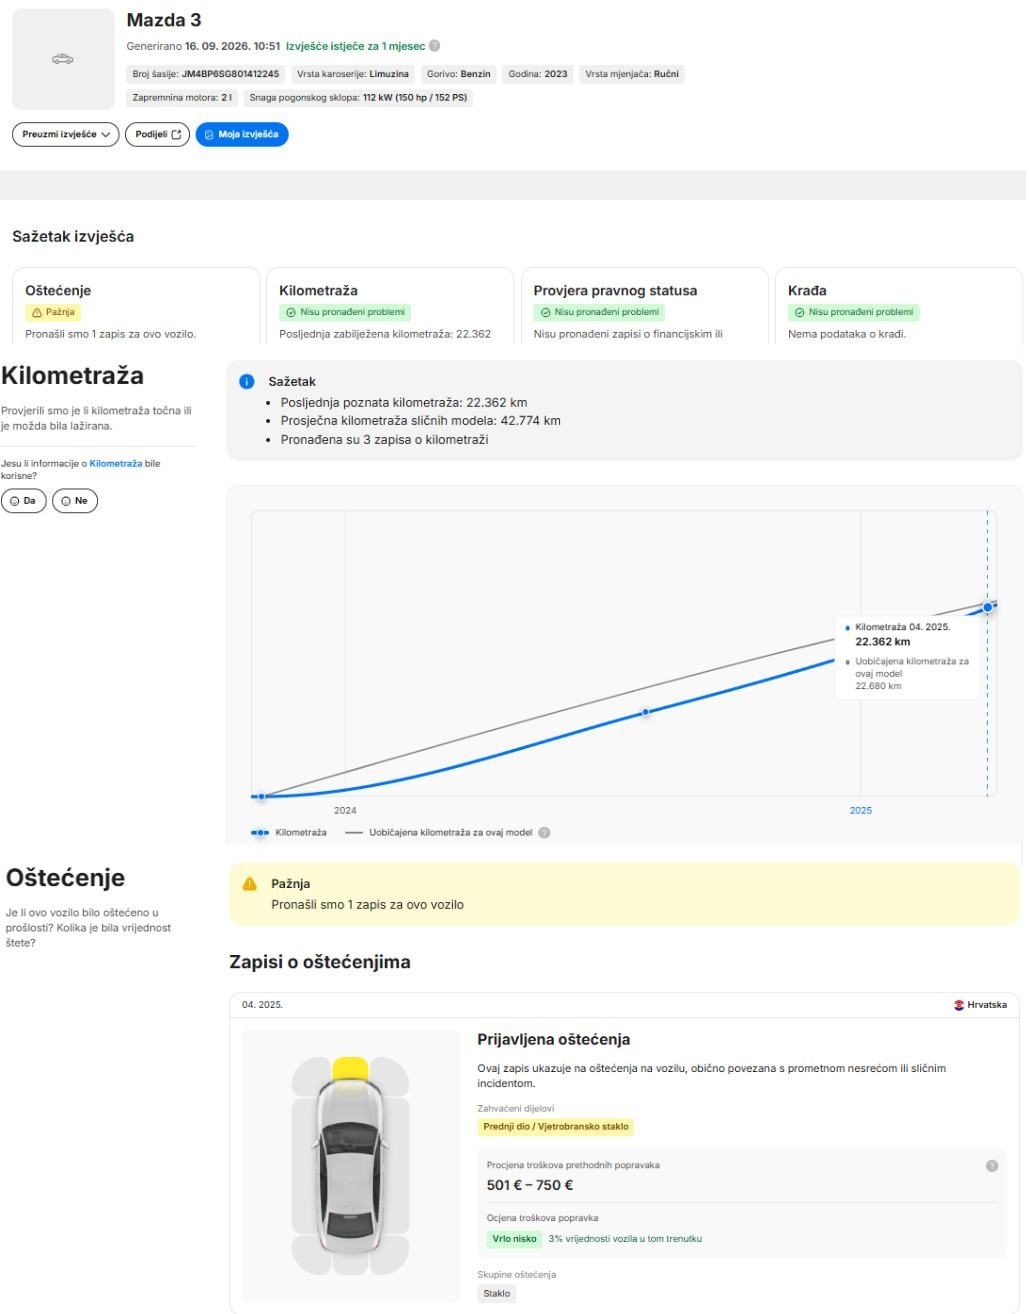Click the Zapremnina motora: 2 l chip
The height and width of the screenshot is (1314, 1029).
point(183,98)
